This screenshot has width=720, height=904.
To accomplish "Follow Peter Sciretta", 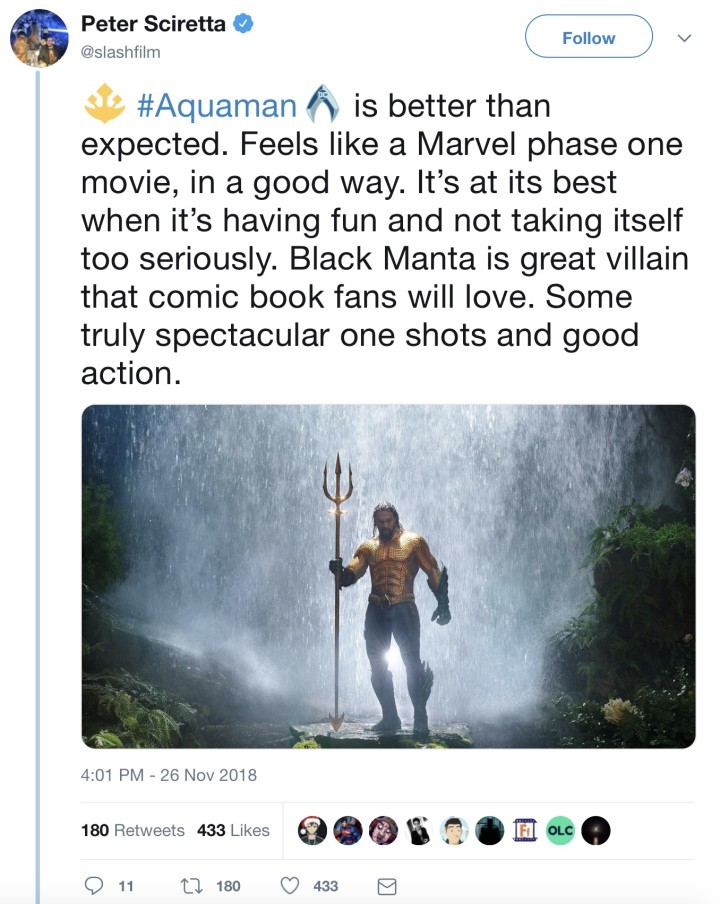I will coord(588,38).
